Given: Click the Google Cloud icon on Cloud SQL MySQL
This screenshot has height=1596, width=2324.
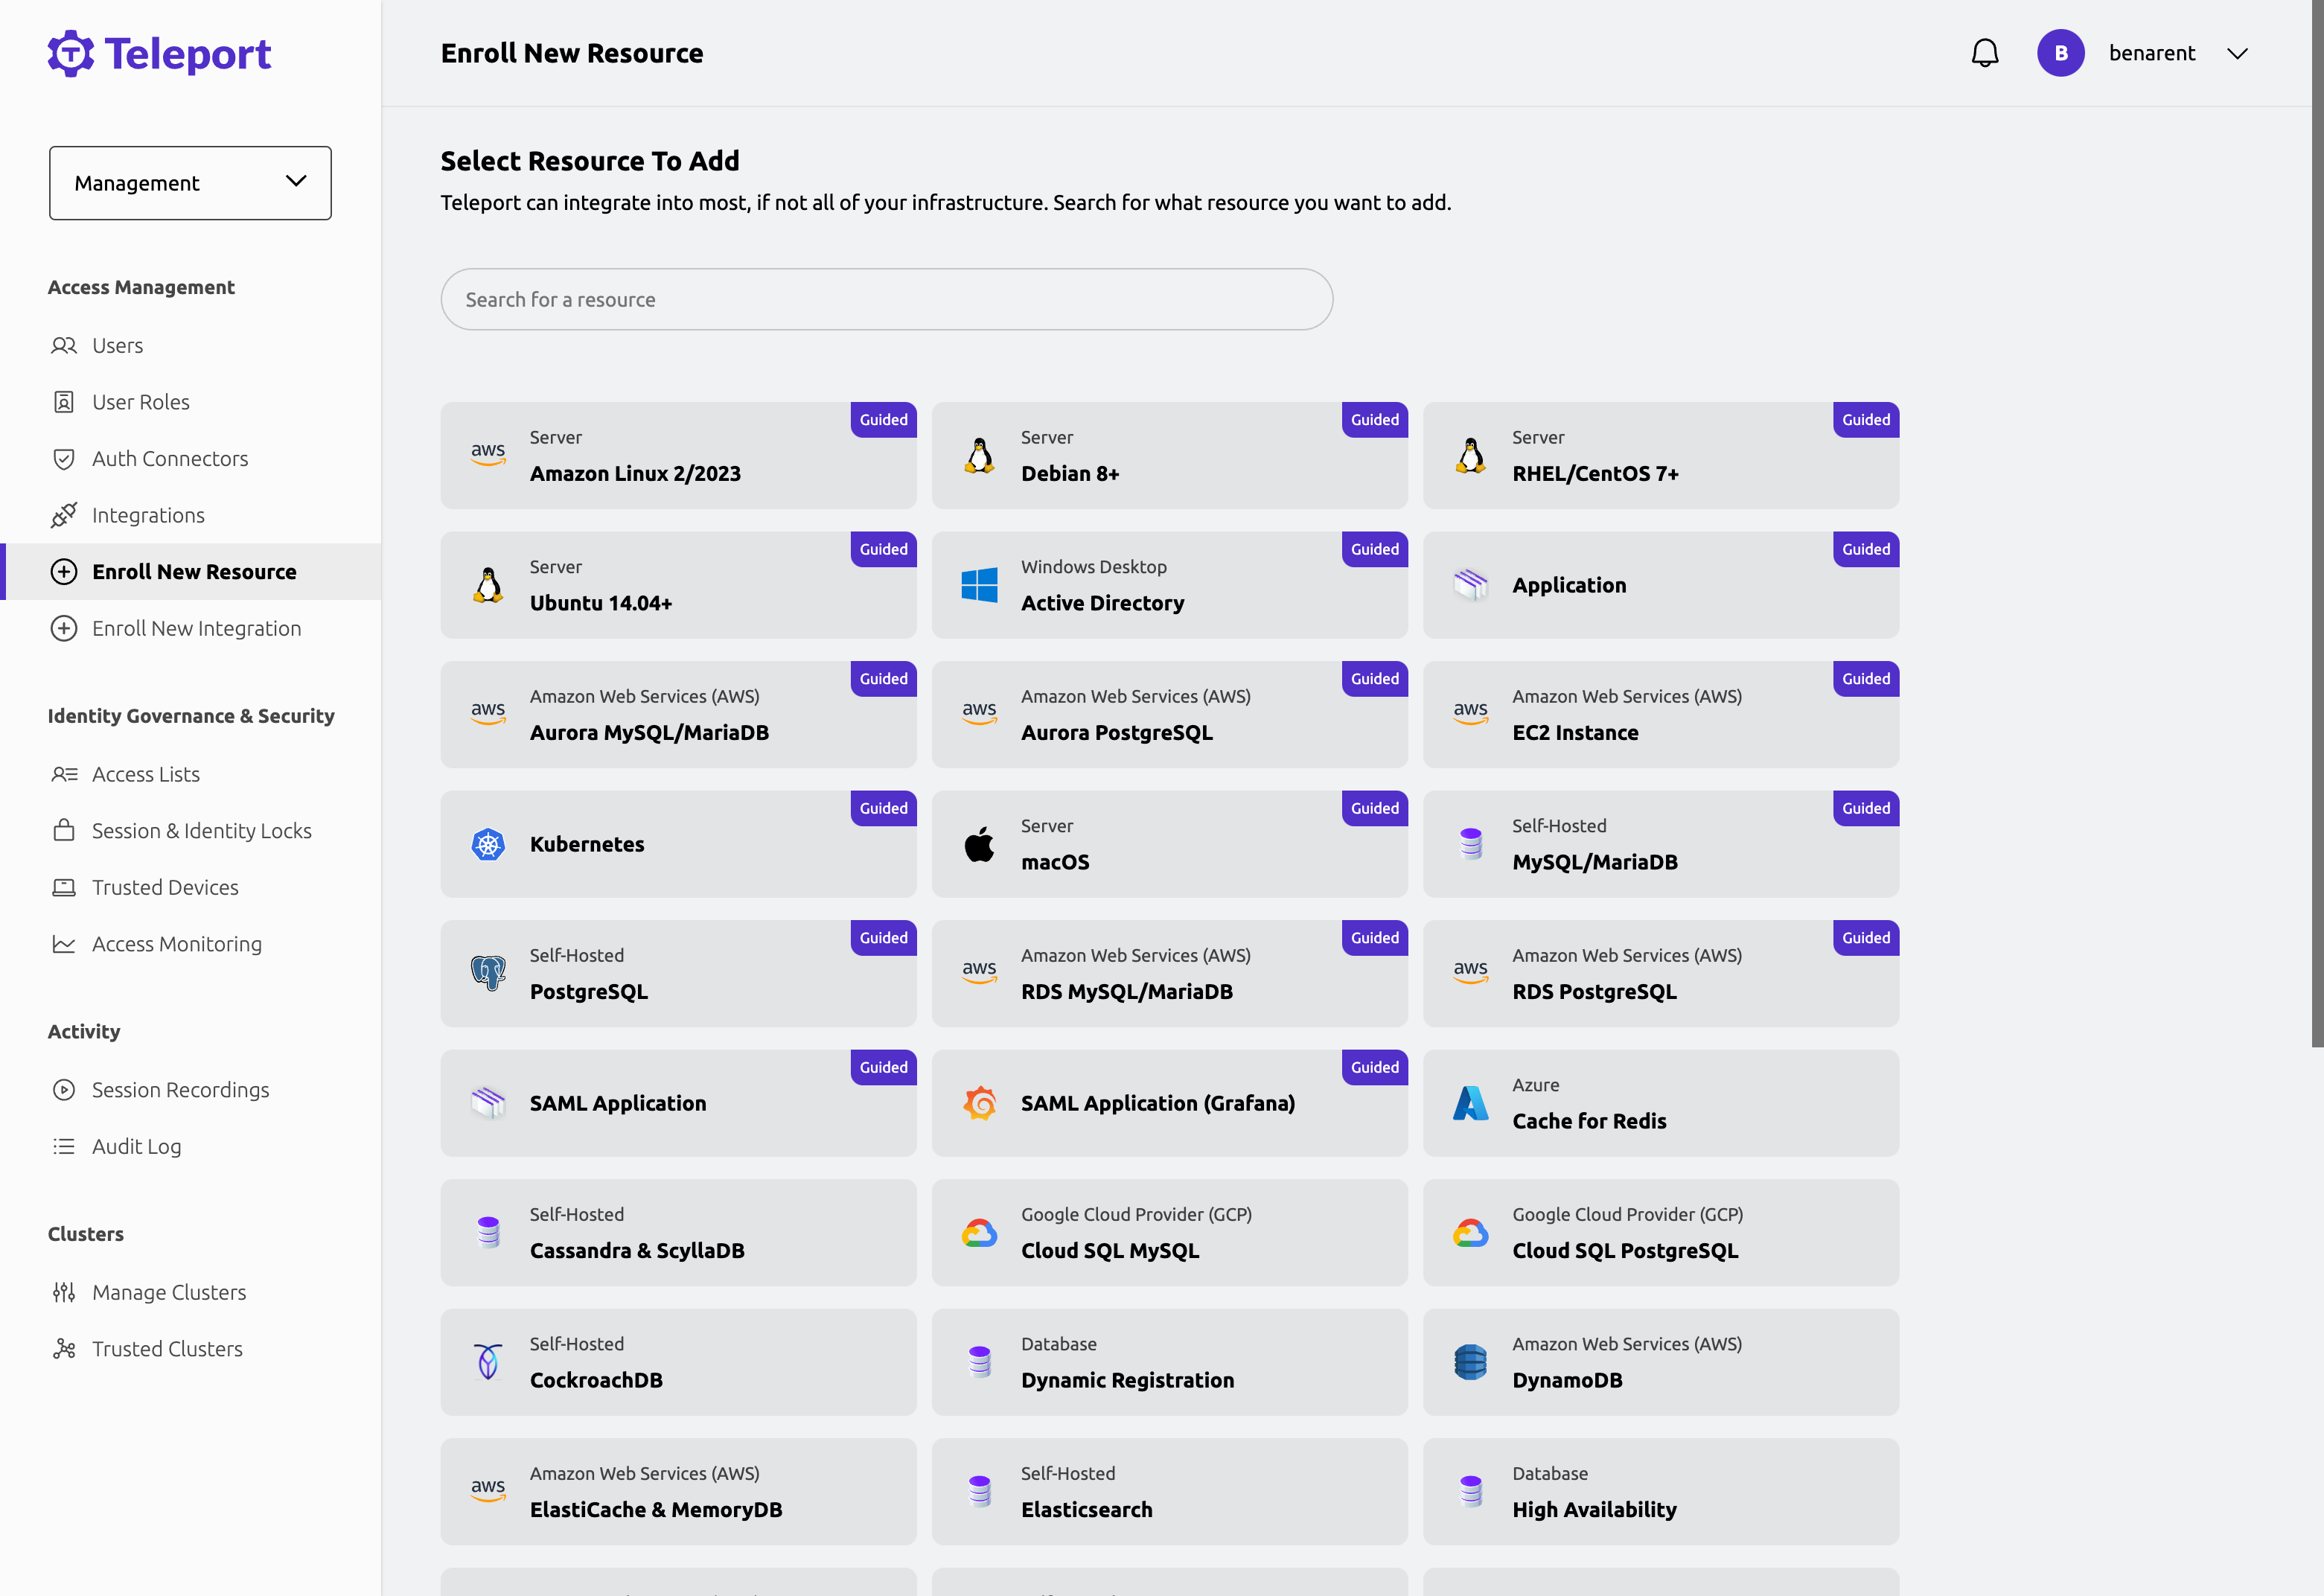Looking at the screenshot, I should click(x=979, y=1233).
